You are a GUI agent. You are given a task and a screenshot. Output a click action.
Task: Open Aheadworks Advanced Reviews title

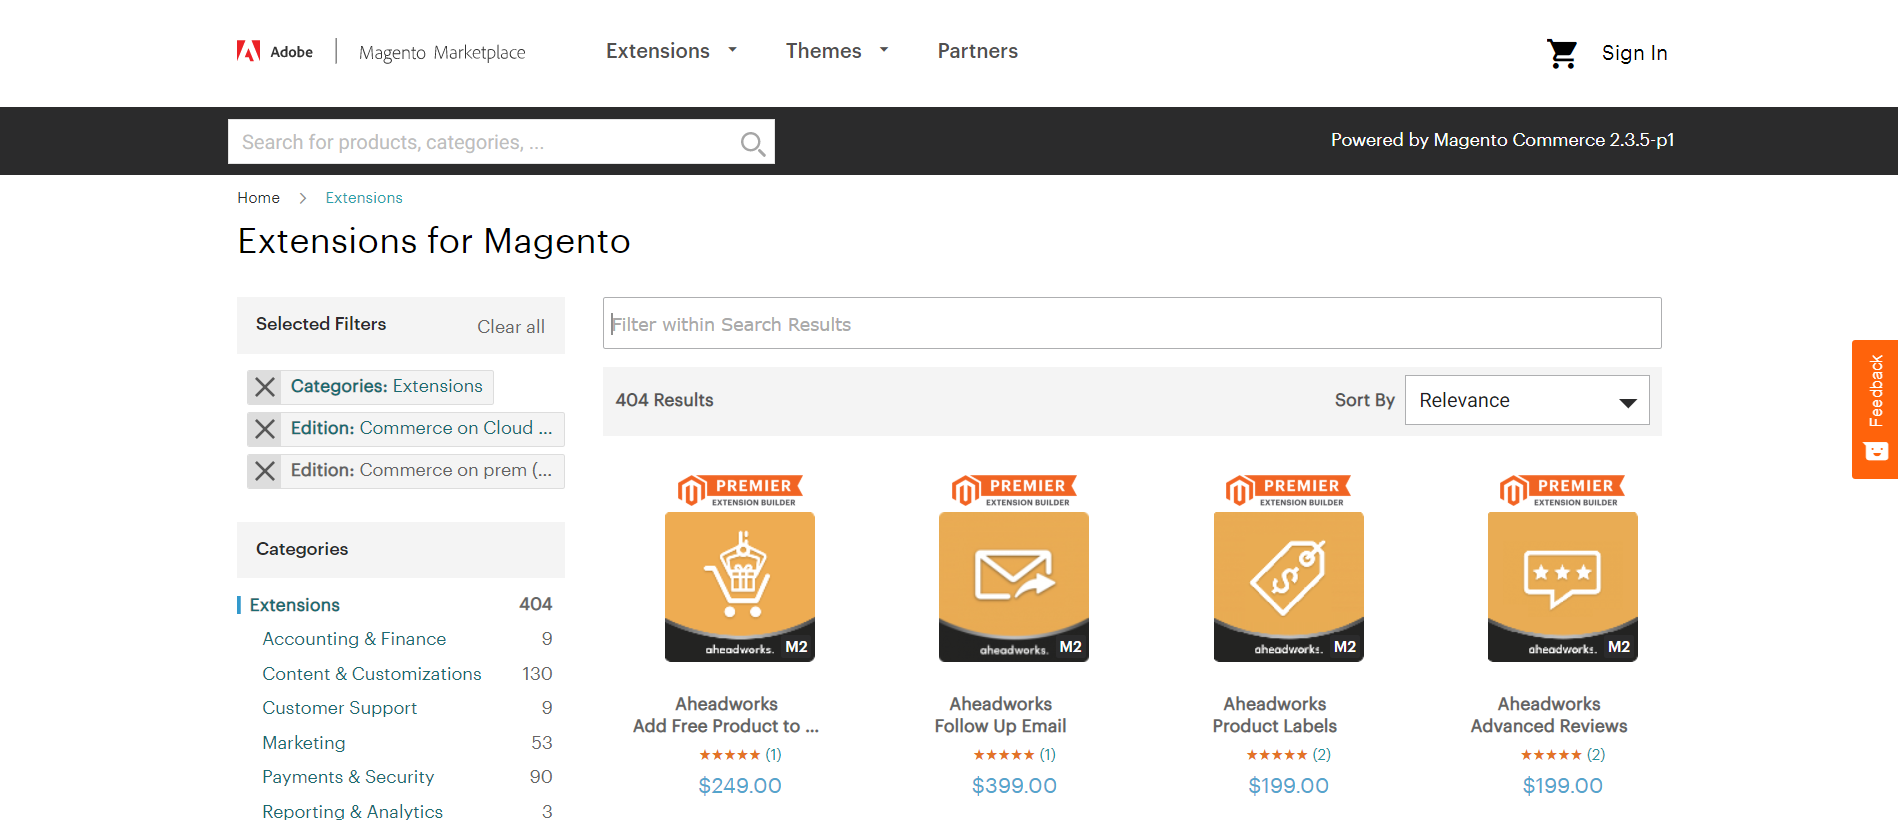click(1549, 715)
